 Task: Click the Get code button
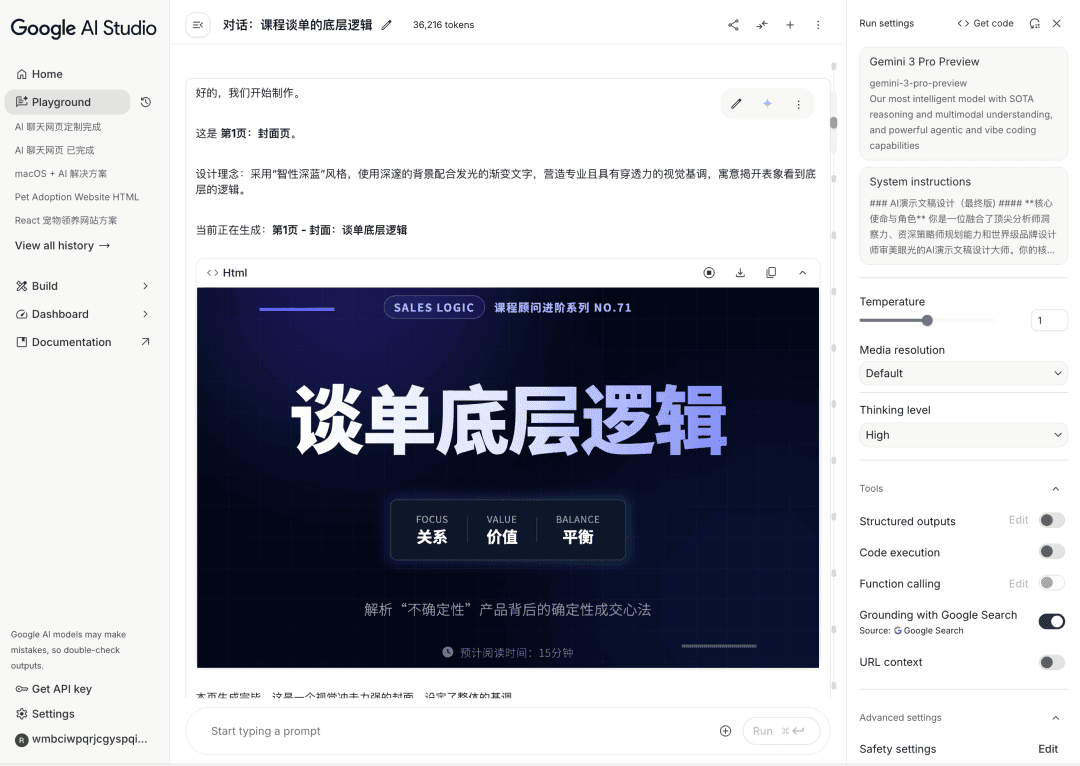point(985,24)
